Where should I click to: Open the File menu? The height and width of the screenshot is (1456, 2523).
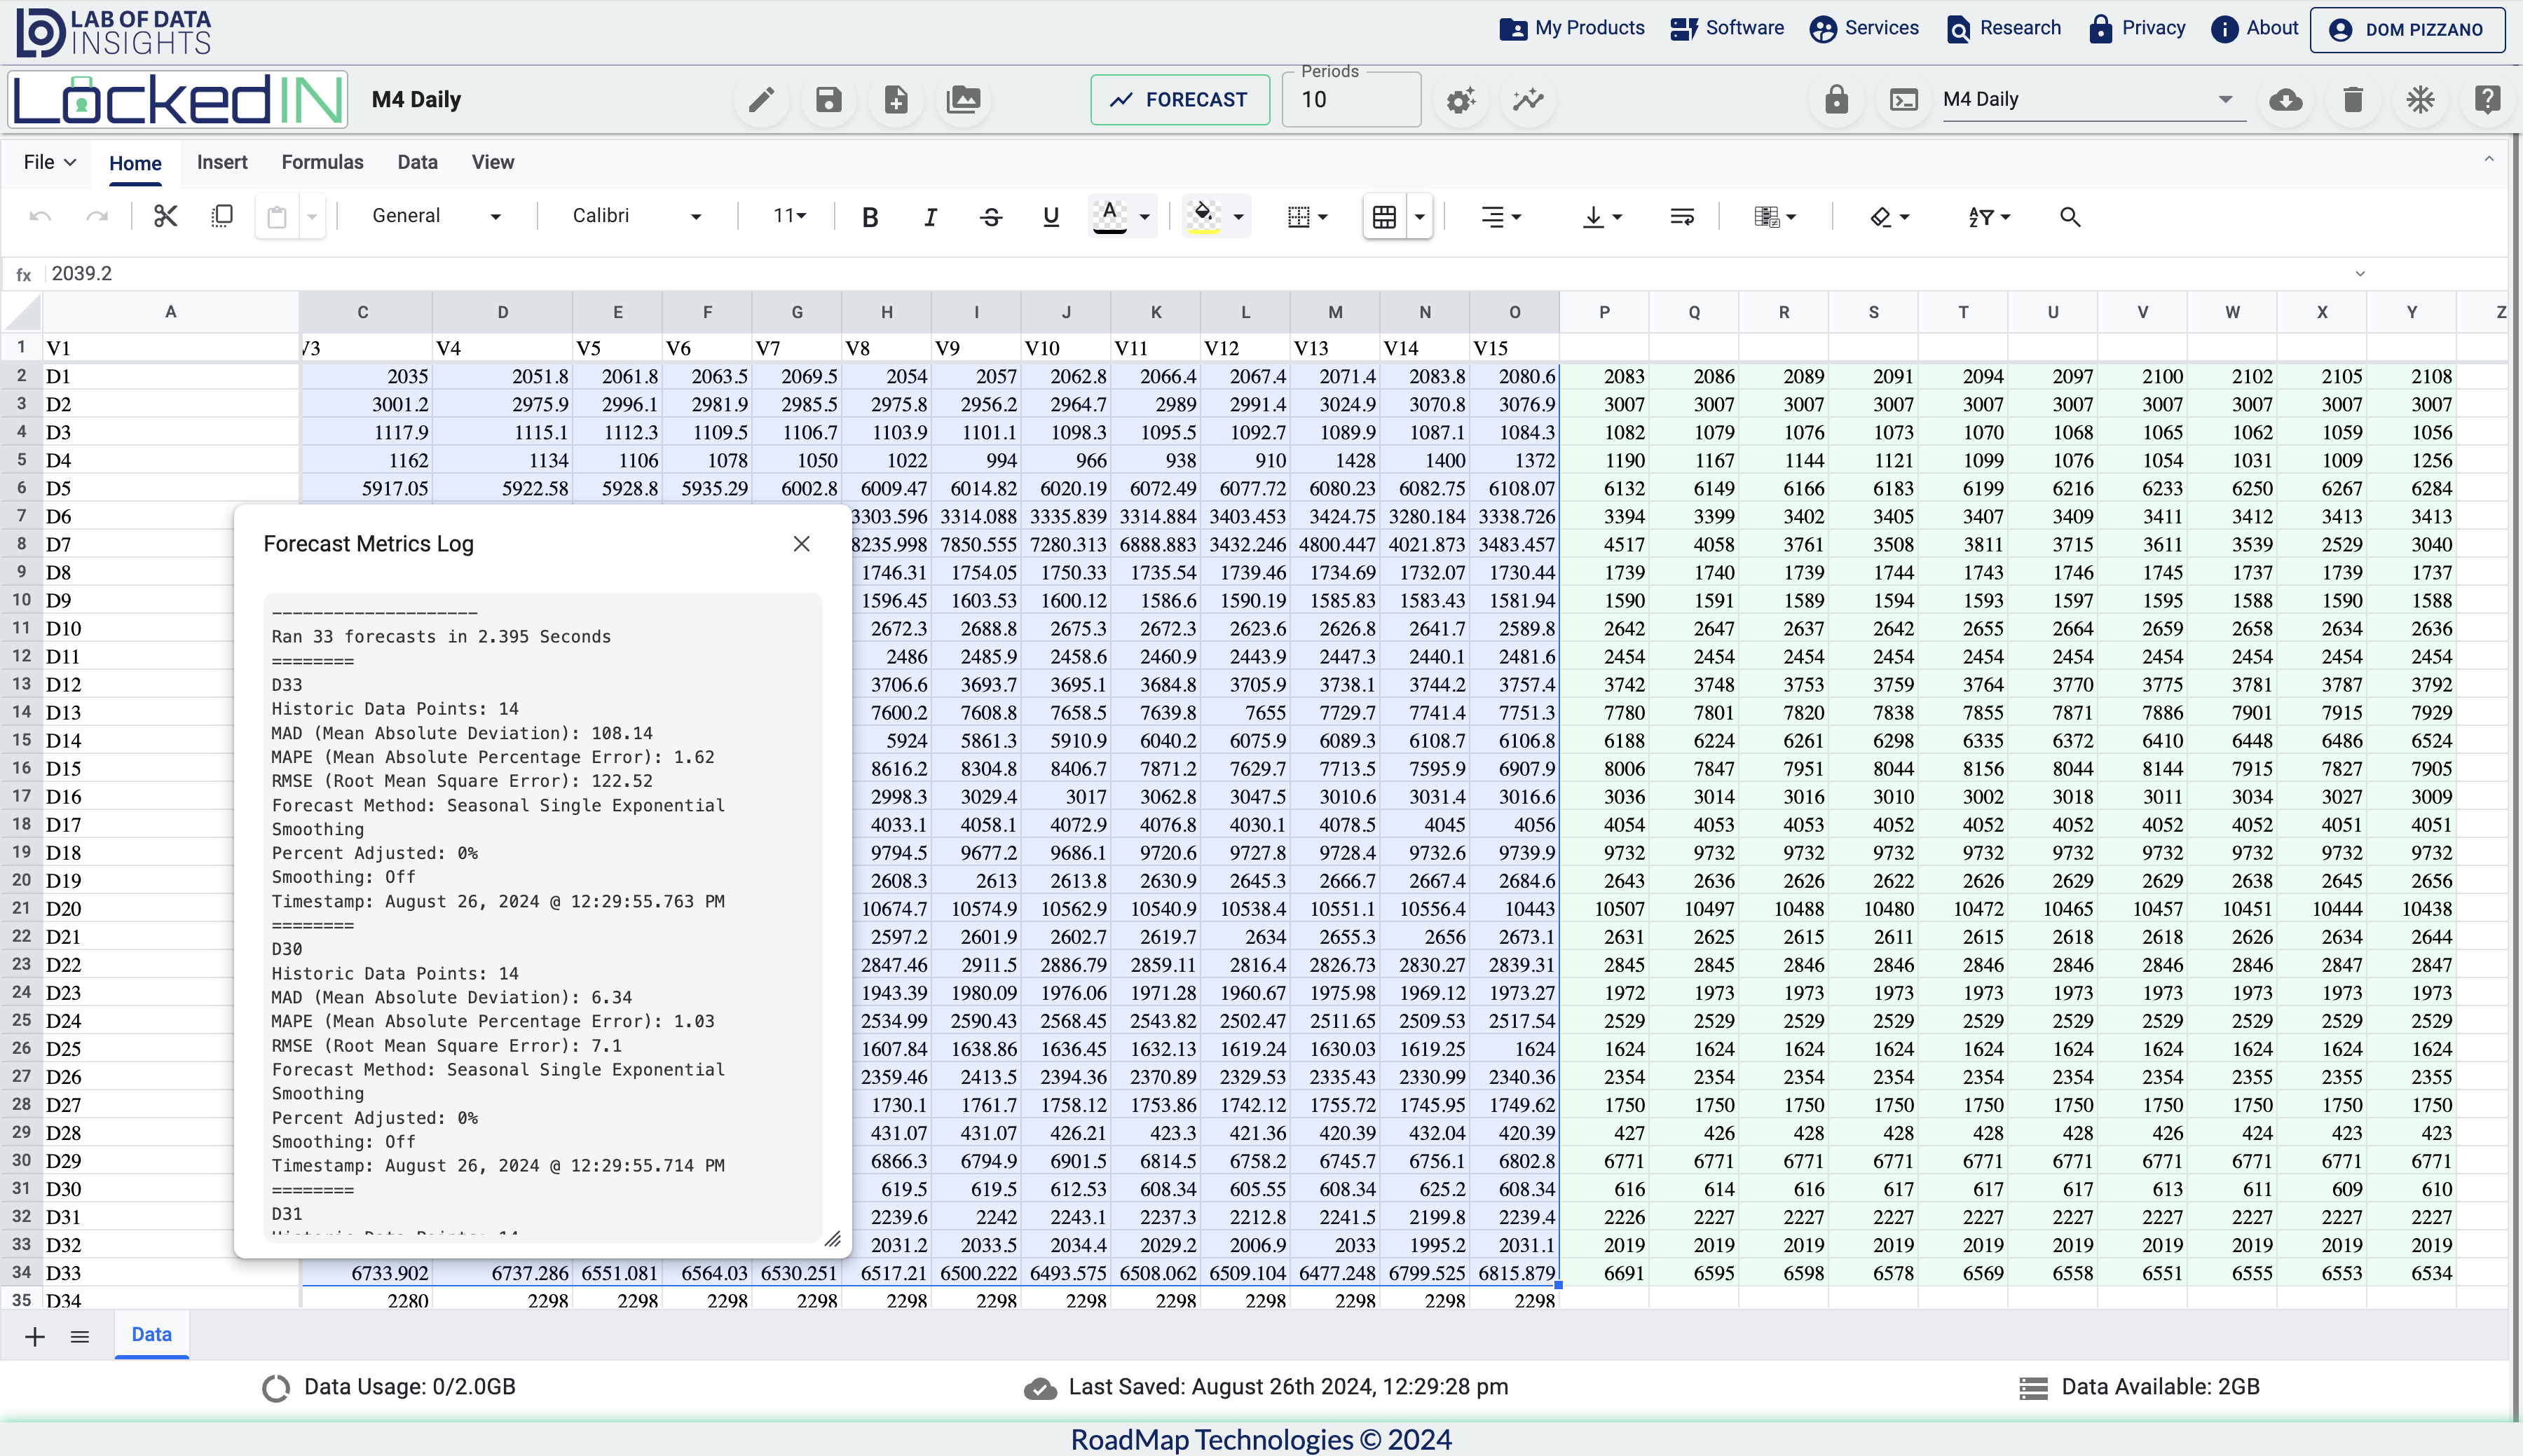tap(50, 162)
